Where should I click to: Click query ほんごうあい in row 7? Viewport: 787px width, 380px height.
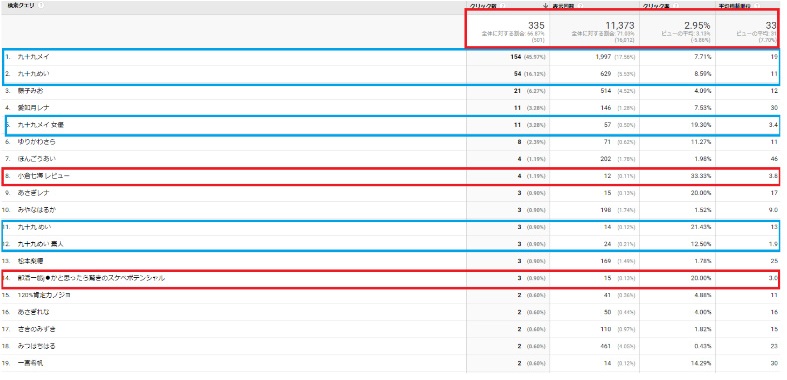tap(37, 159)
